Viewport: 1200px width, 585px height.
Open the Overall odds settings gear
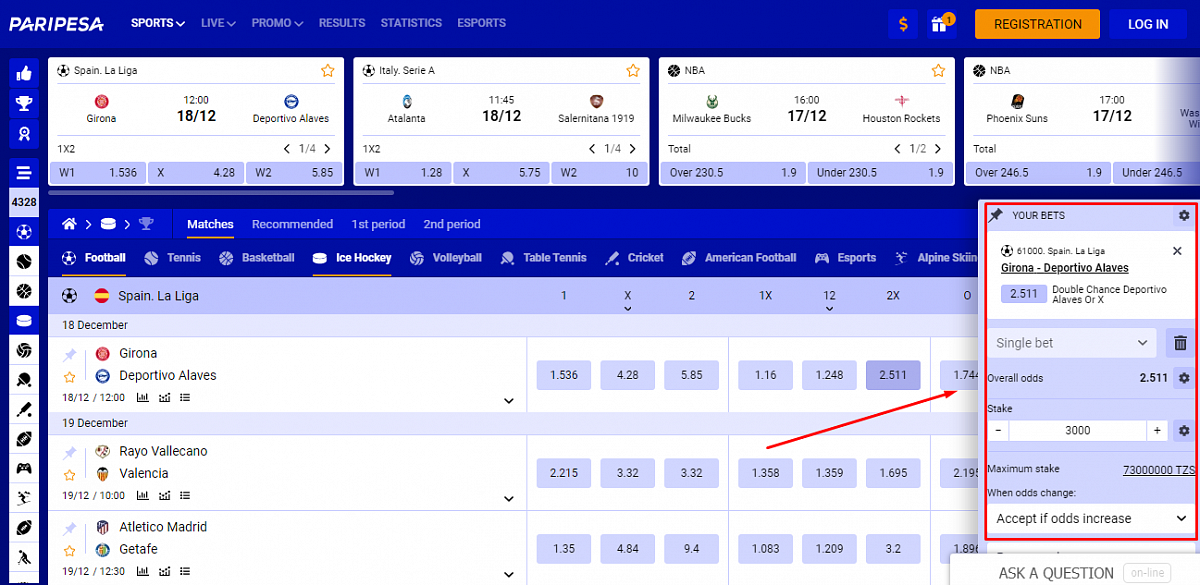(1184, 378)
